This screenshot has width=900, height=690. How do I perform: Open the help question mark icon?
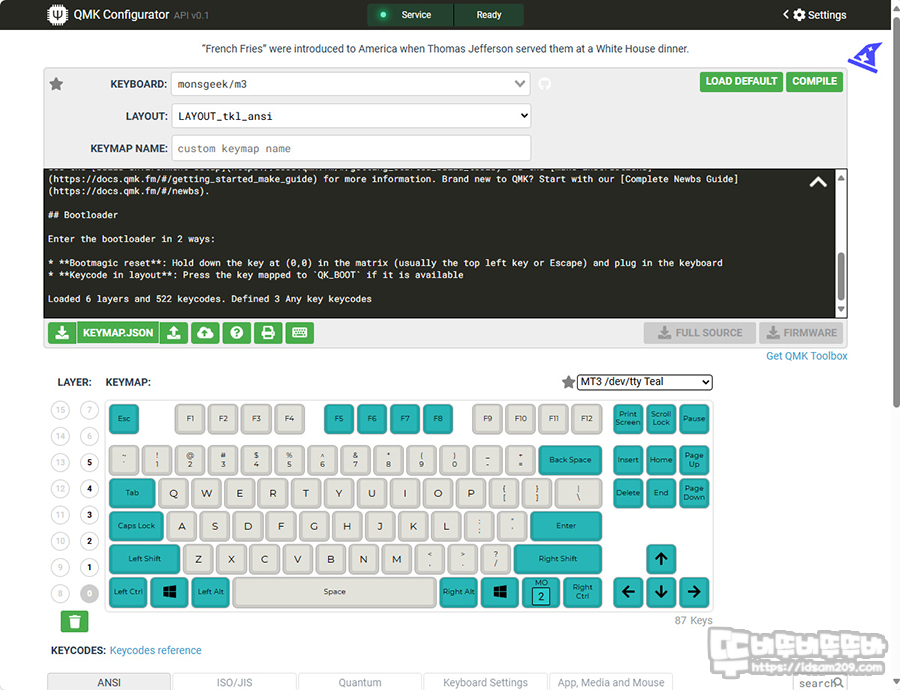pos(236,333)
